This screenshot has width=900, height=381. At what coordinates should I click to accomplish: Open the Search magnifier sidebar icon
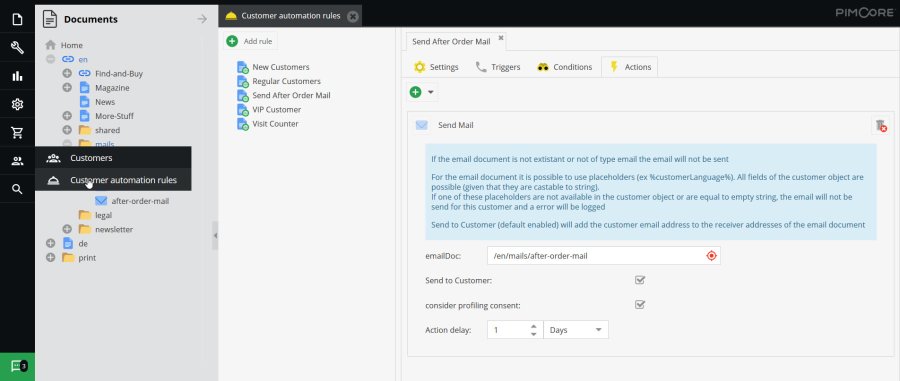pyautogui.click(x=17, y=189)
